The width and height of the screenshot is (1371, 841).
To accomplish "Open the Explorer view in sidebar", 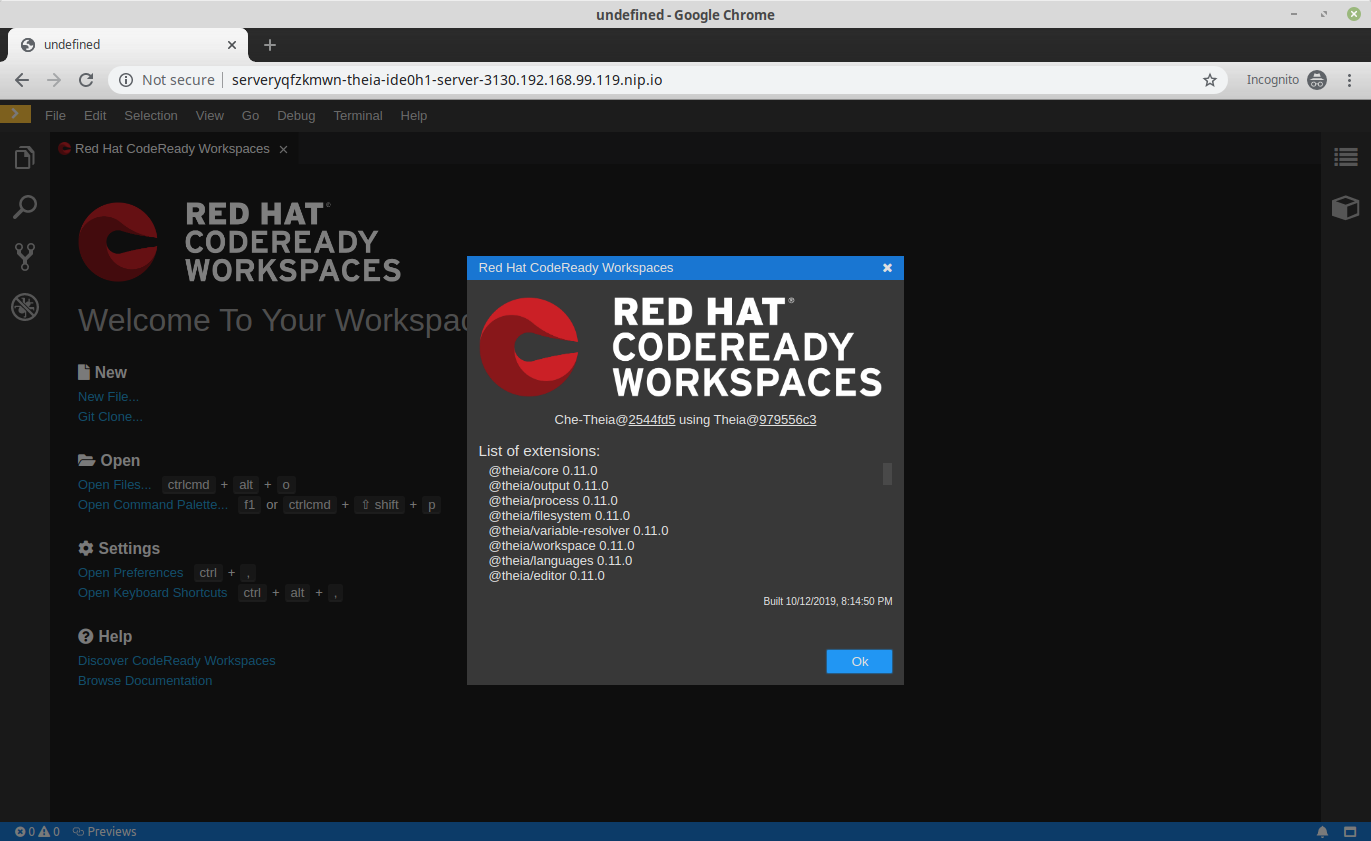I will tap(24, 157).
